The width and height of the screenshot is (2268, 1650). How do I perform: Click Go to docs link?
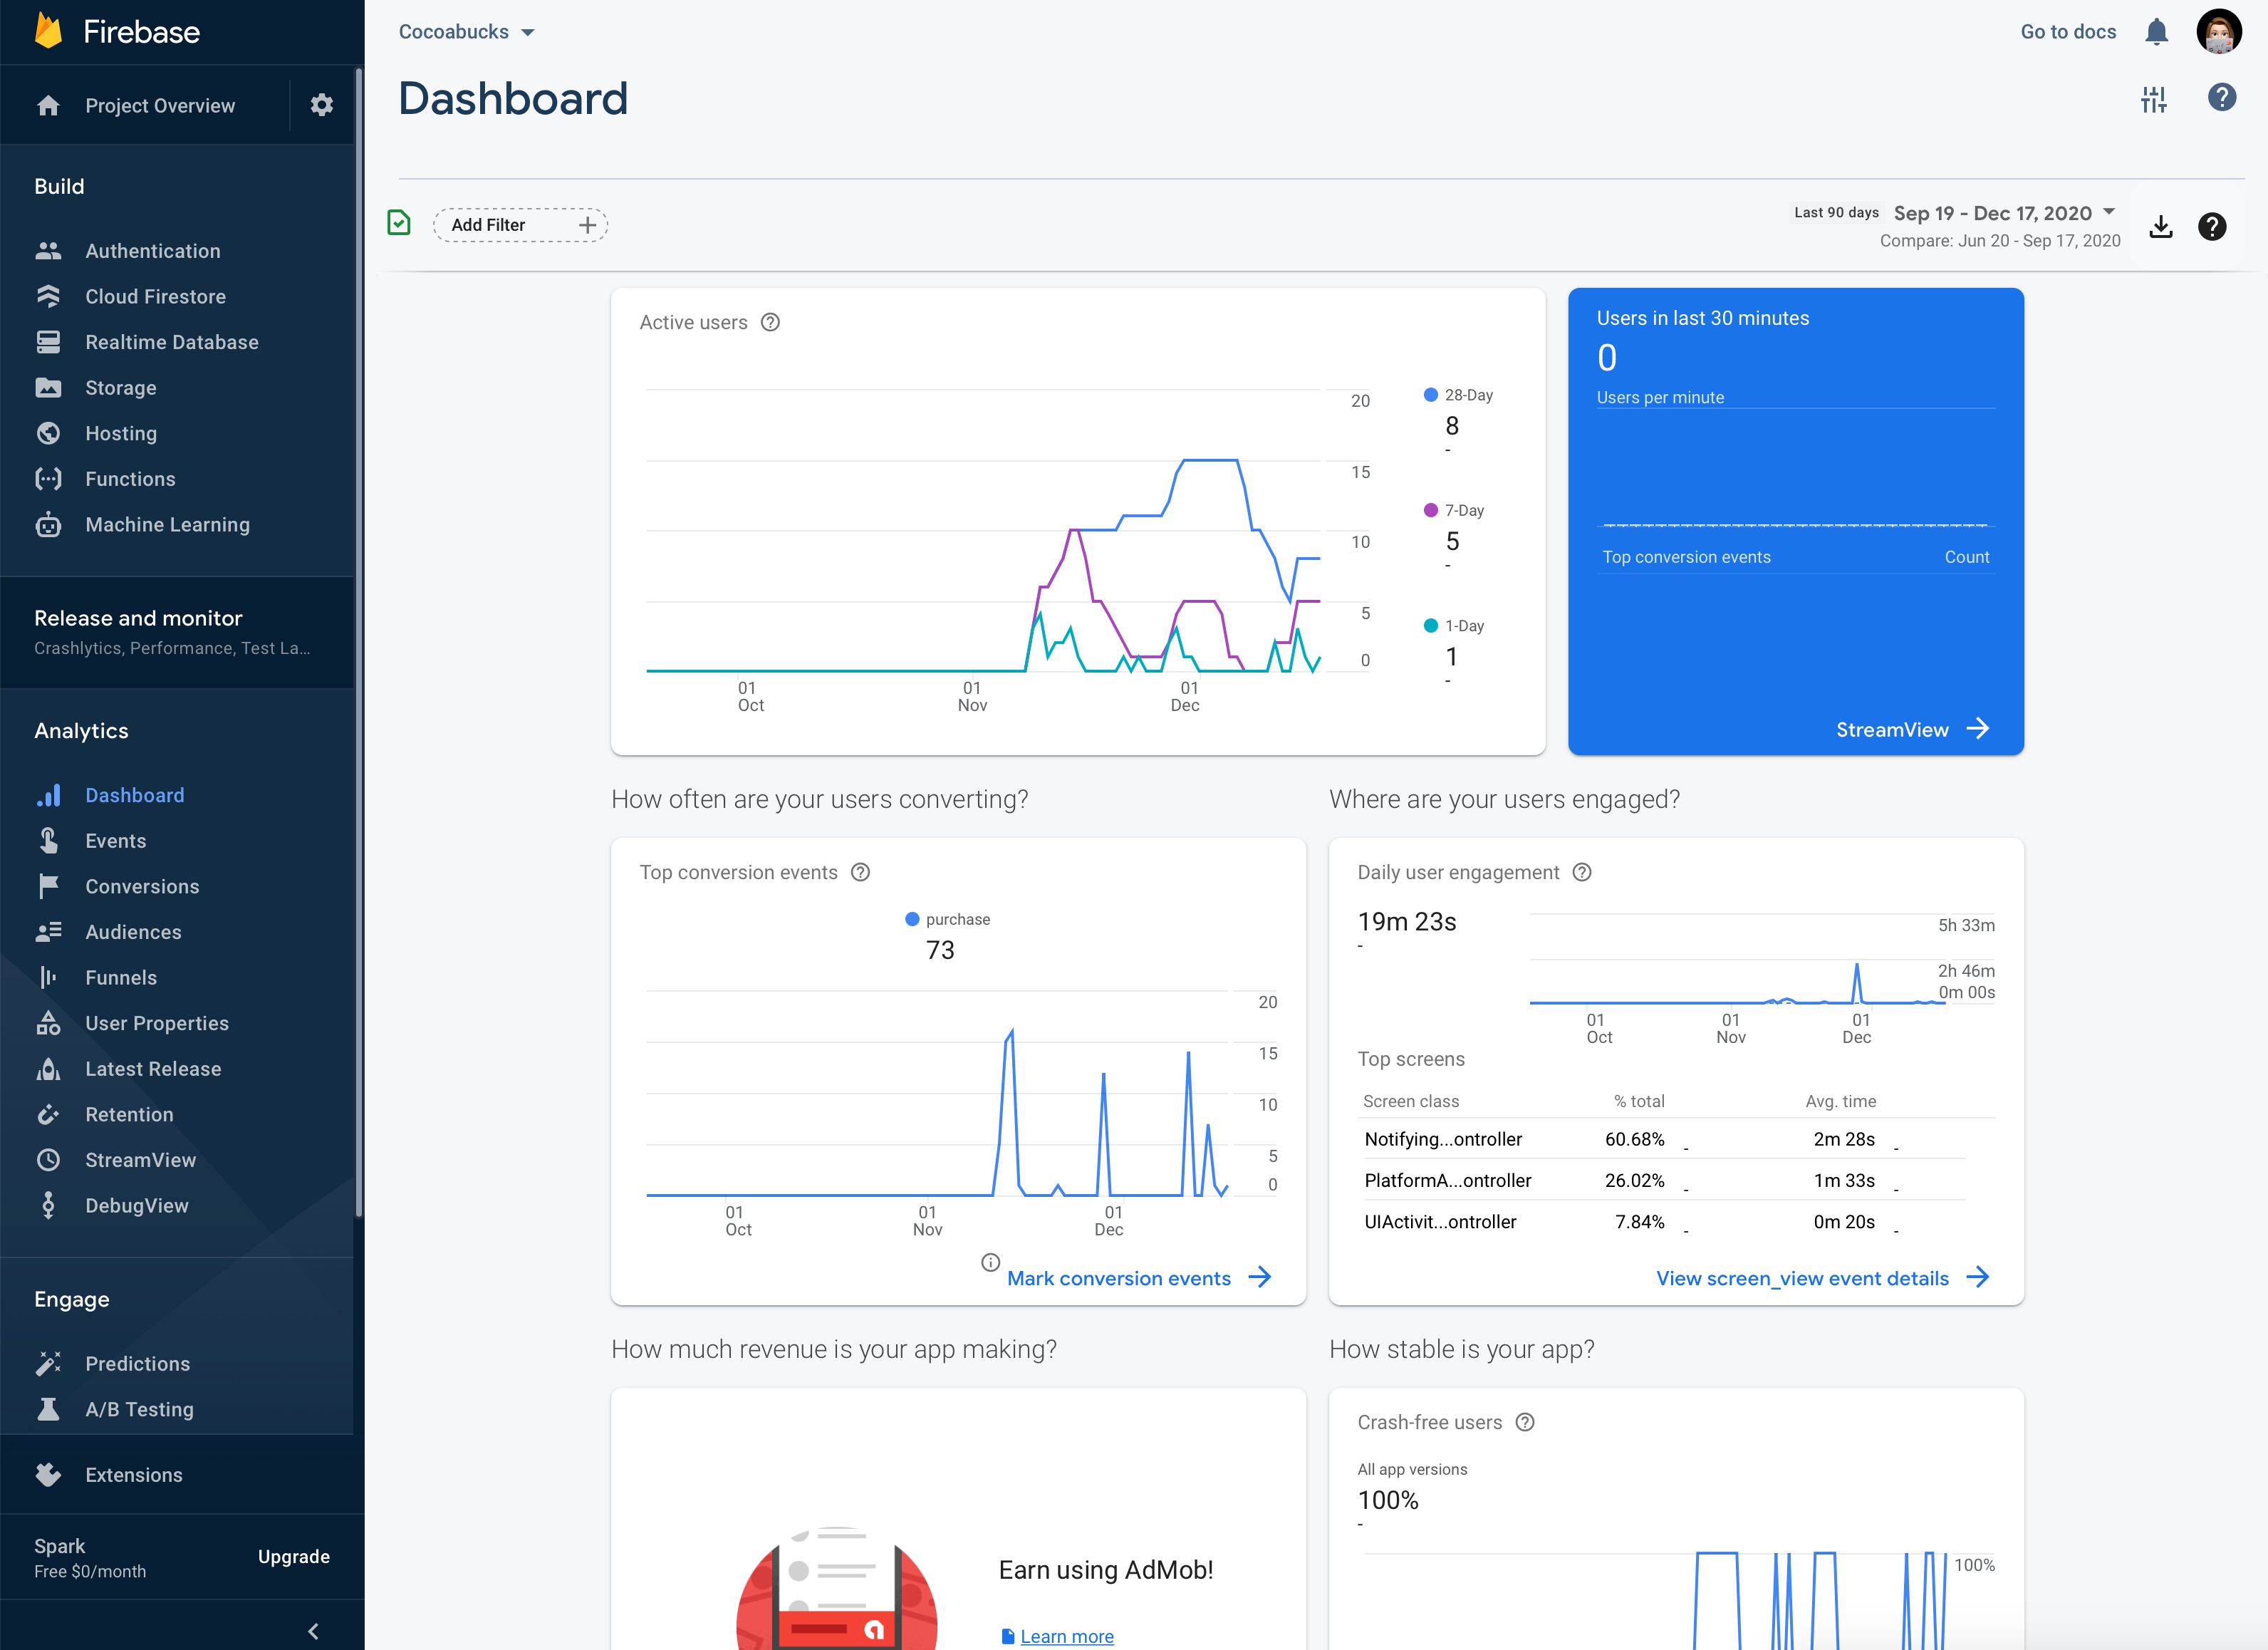click(2068, 32)
